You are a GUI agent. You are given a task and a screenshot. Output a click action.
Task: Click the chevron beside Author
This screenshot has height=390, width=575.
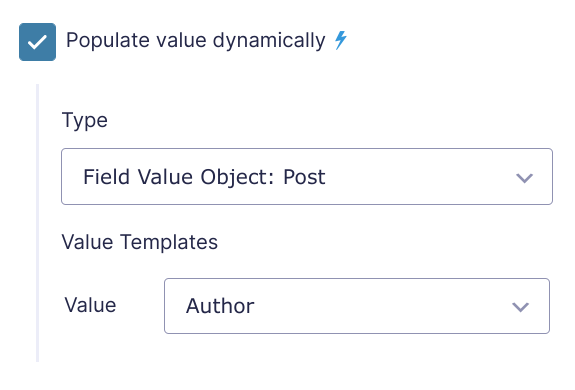[x=520, y=307]
